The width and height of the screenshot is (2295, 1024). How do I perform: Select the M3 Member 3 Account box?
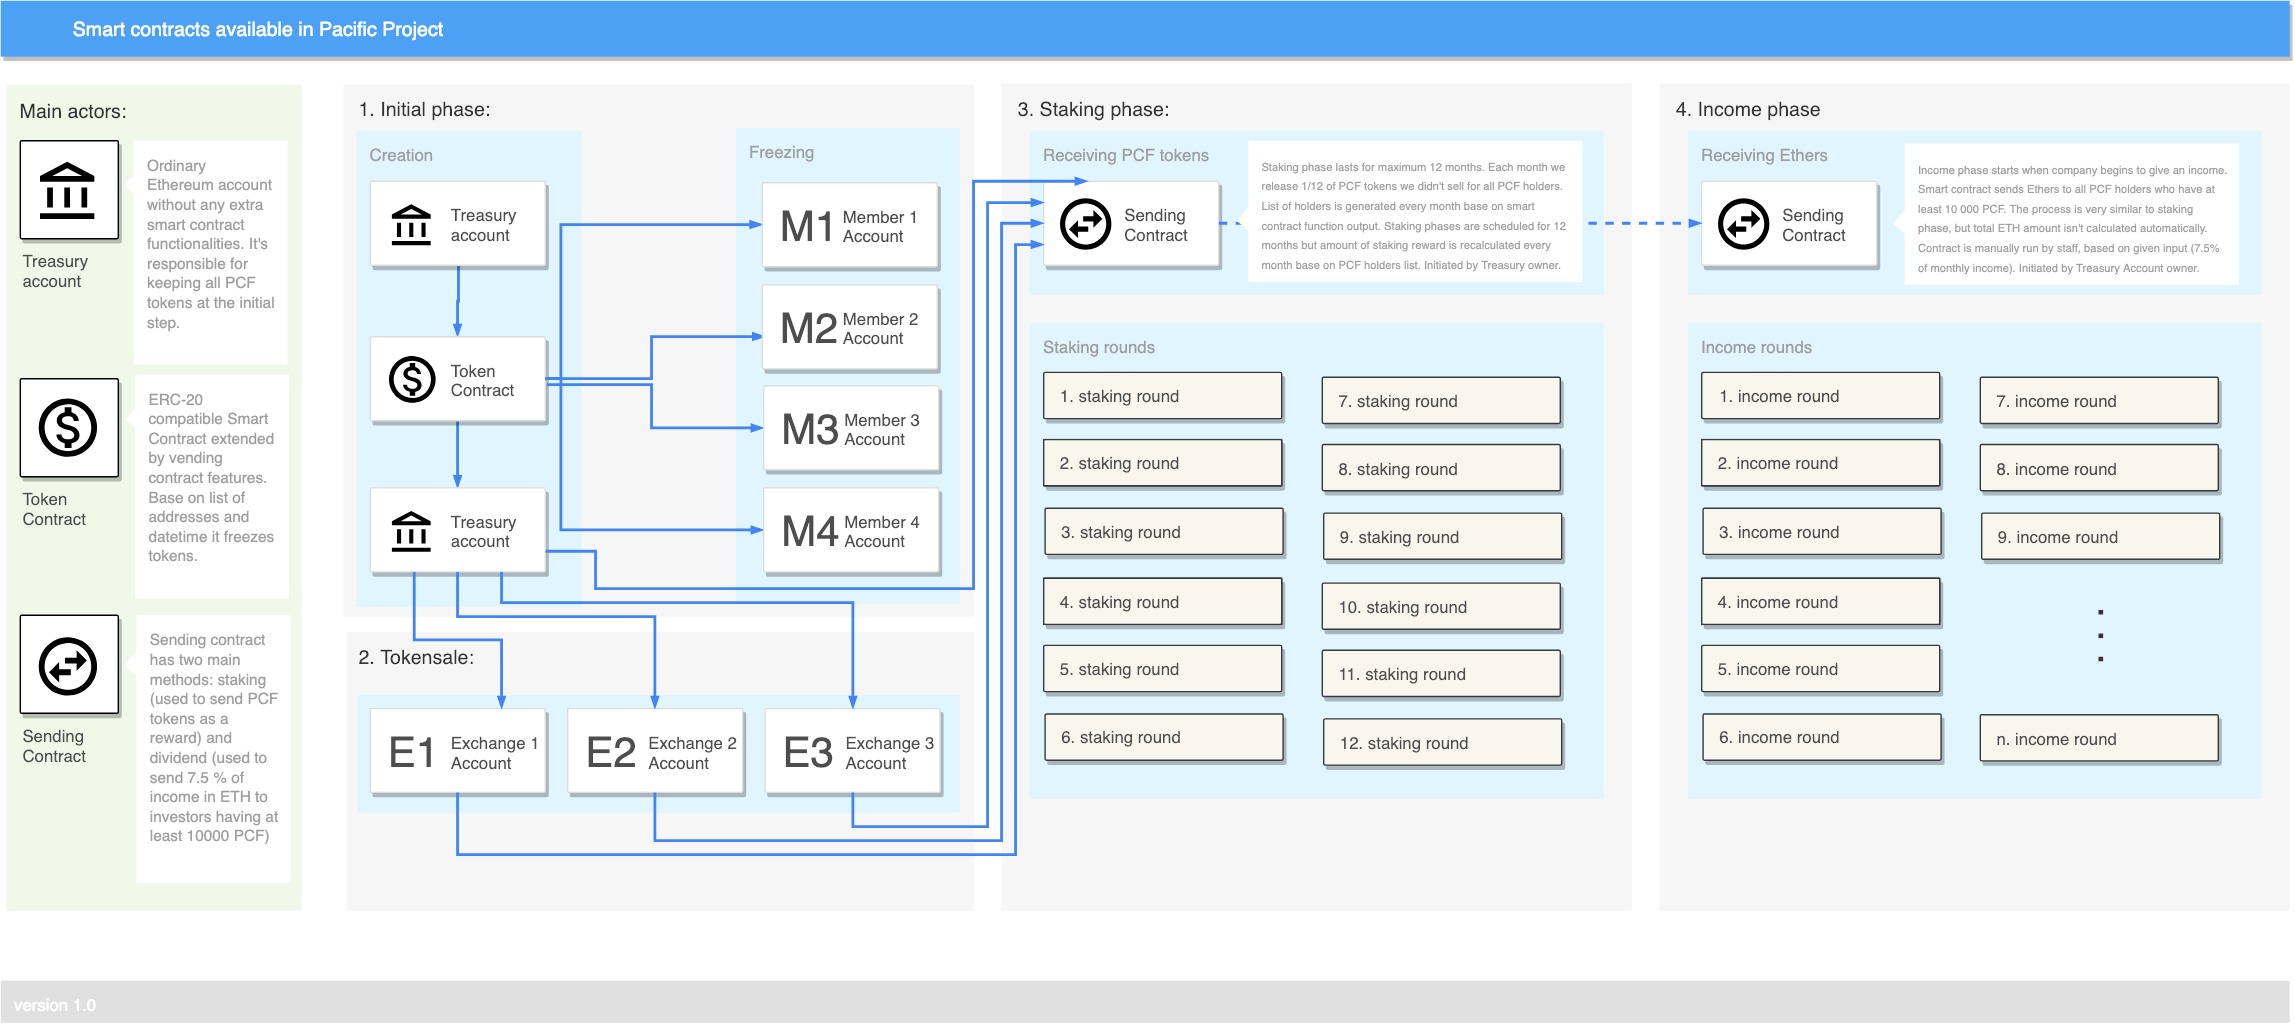pyautogui.click(x=852, y=429)
